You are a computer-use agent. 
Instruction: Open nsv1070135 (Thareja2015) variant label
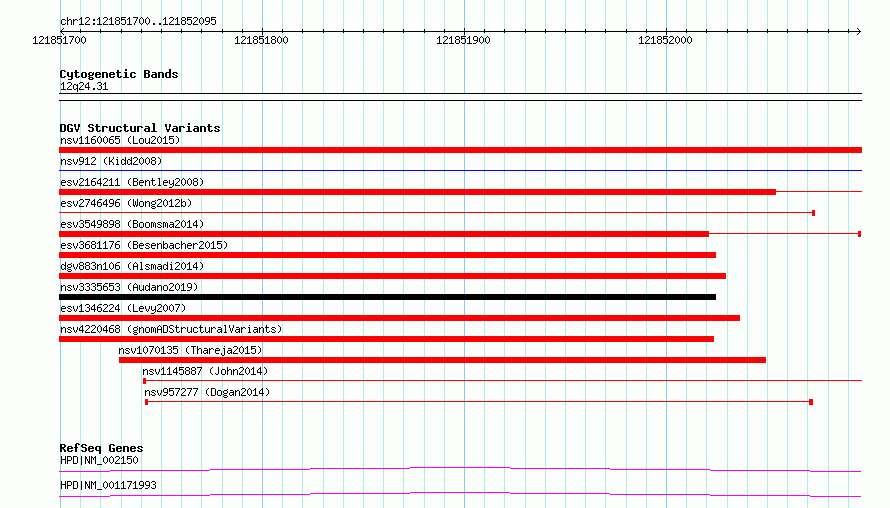190,350
